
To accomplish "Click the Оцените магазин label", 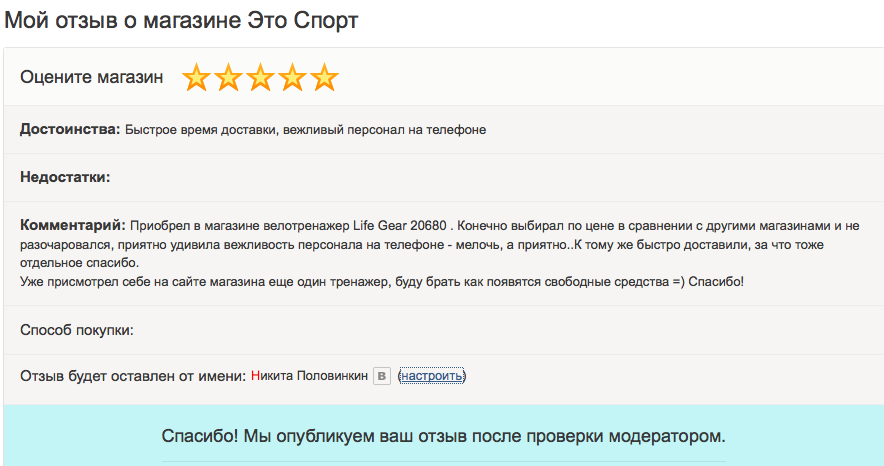I will [91, 77].
